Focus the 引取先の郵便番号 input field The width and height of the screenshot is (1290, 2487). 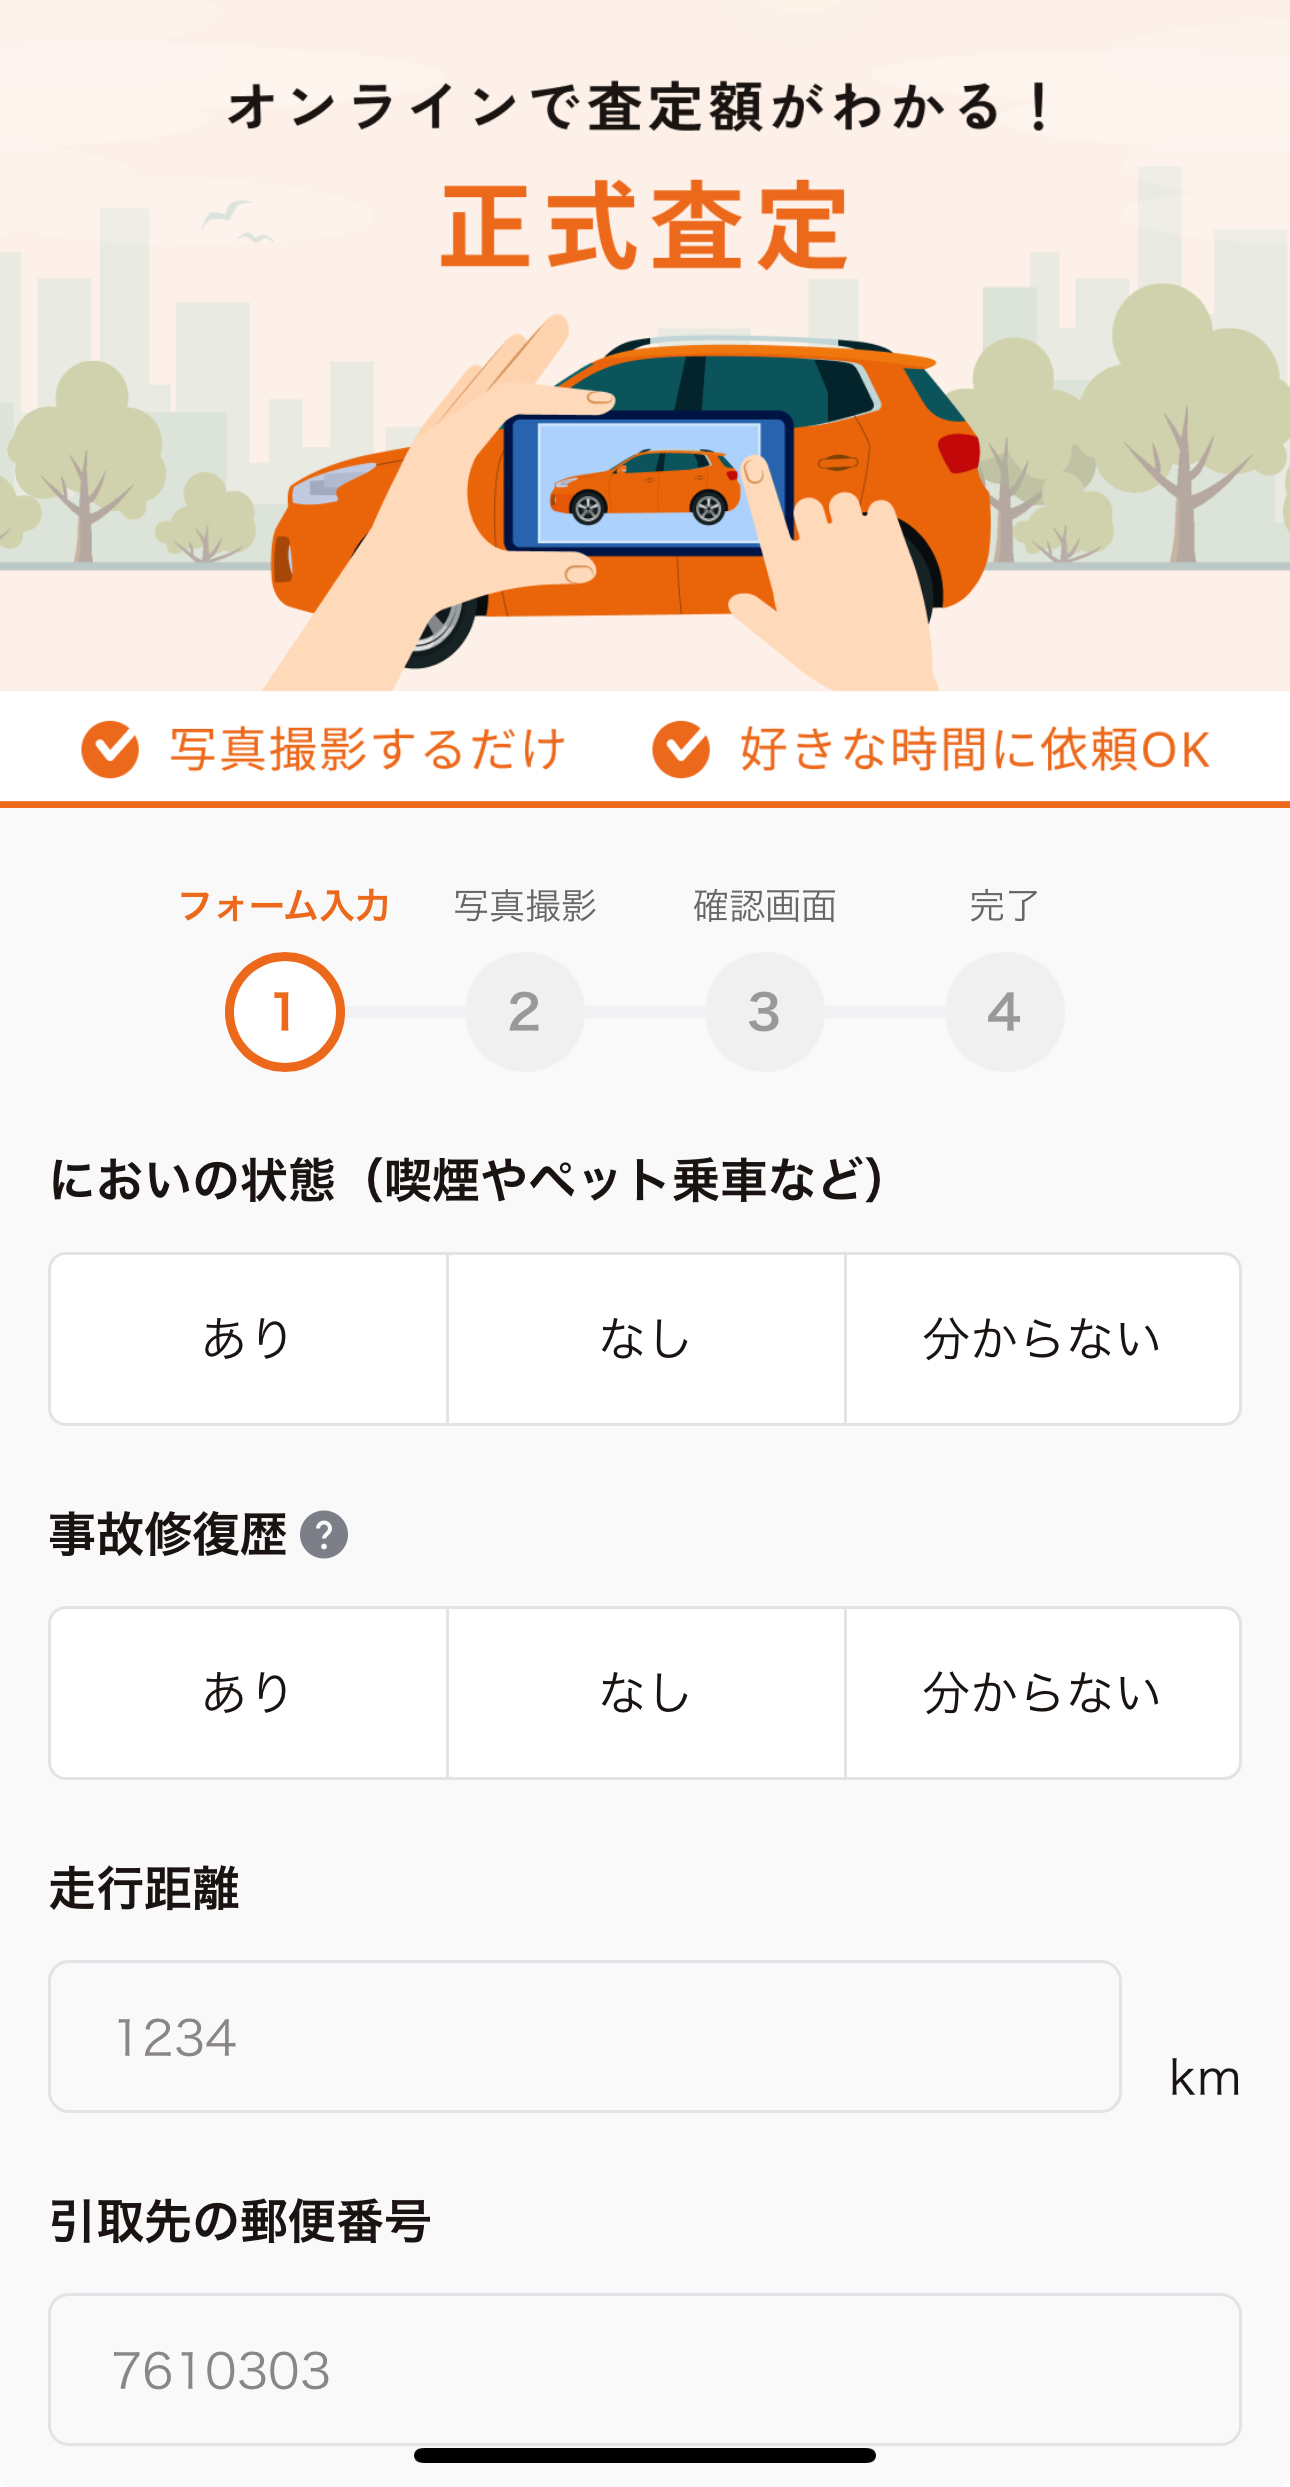pyautogui.click(x=645, y=2369)
